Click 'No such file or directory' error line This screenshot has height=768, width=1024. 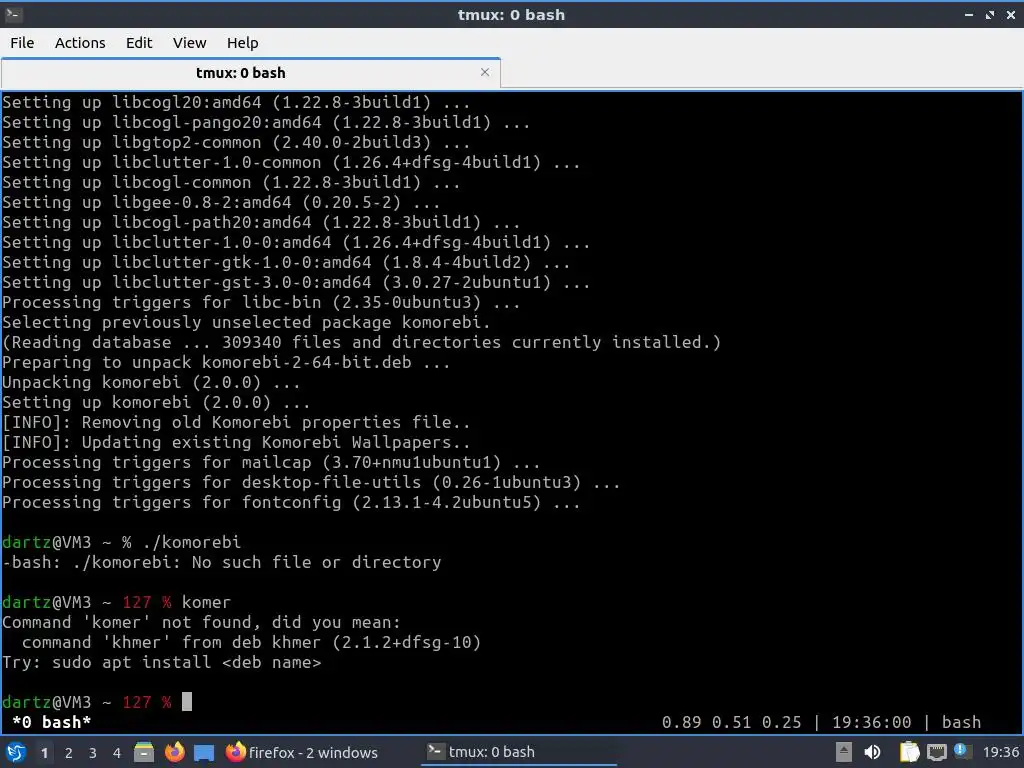(x=221, y=562)
